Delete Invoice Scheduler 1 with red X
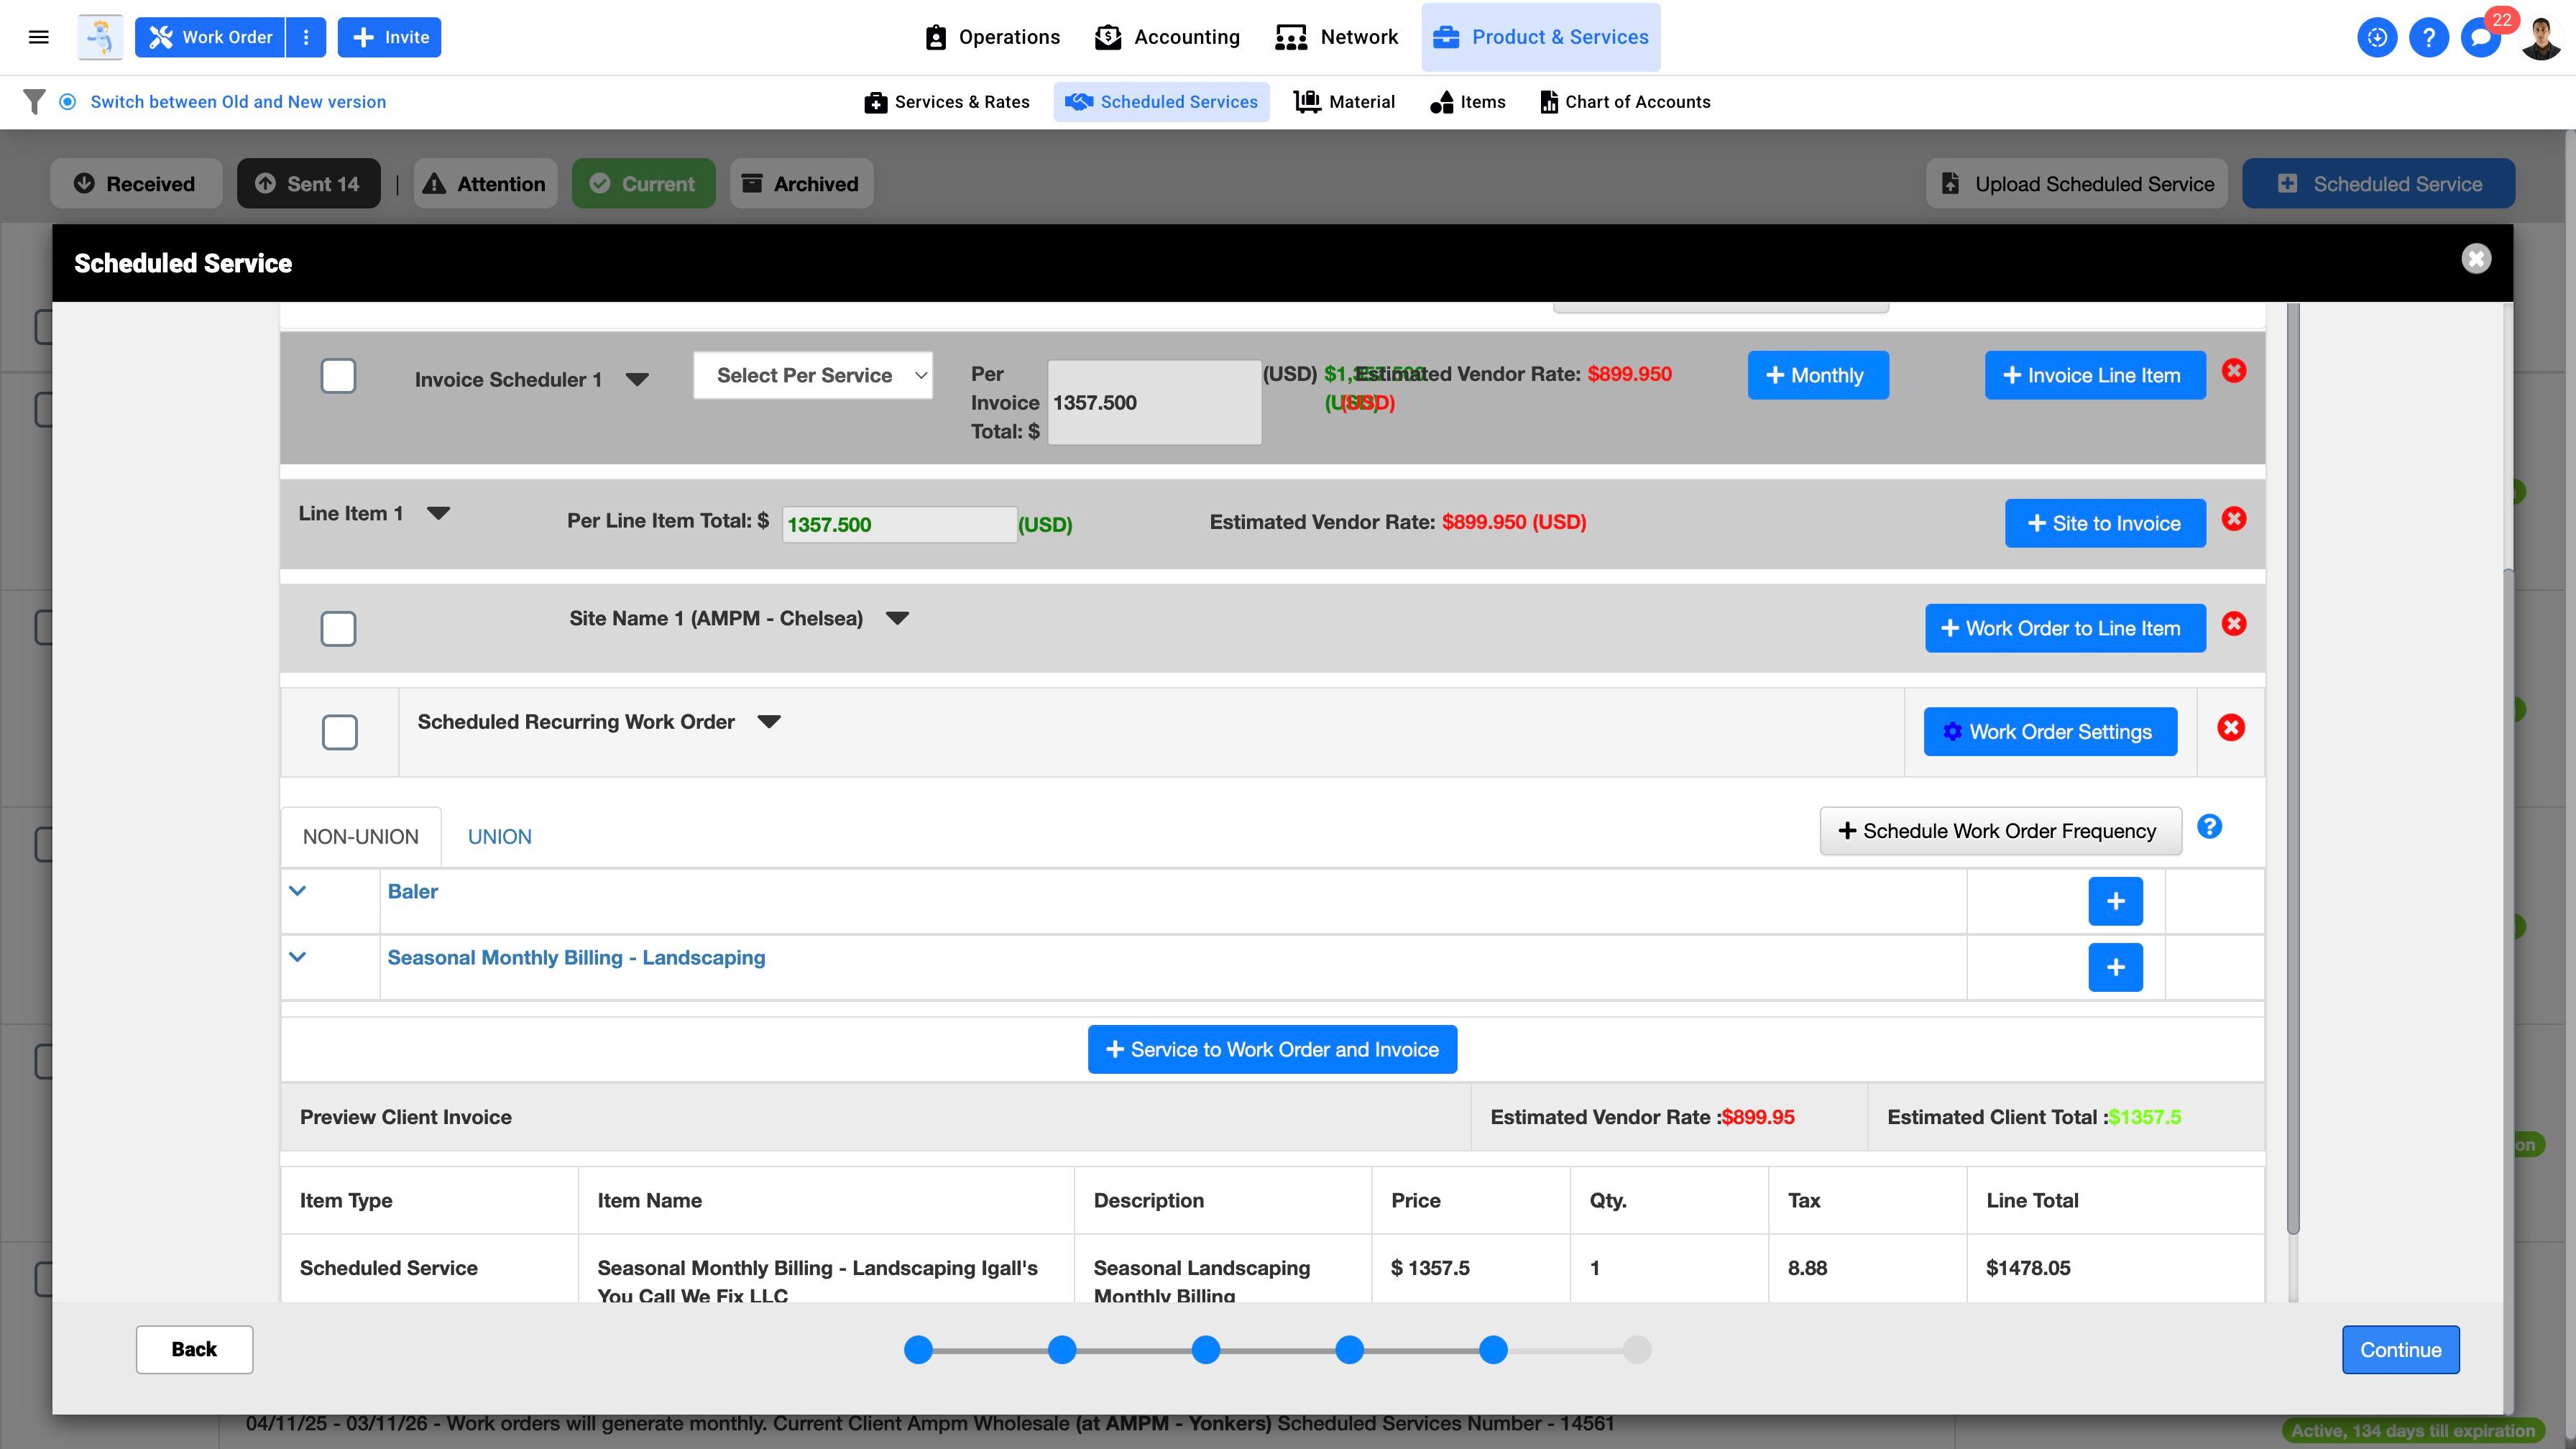 tap(2234, 371)
